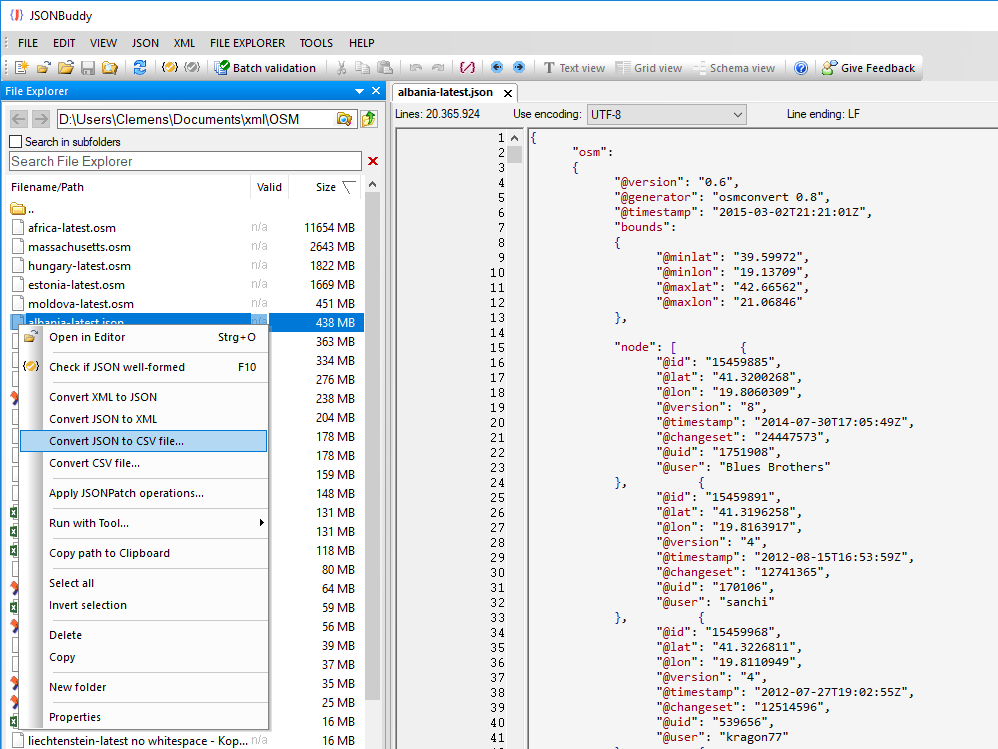
Task: Choose Convert JSON to CSV file from menu
Action: pos(143,441)
